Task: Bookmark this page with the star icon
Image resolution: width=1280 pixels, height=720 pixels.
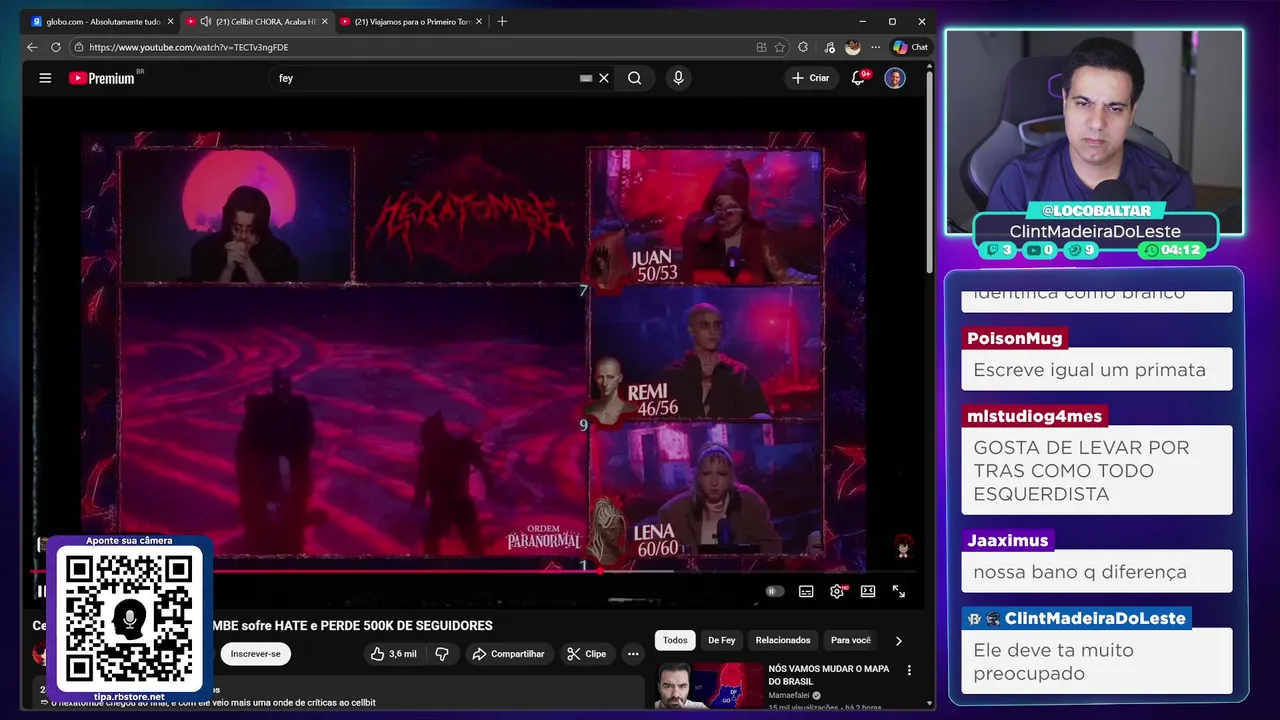Action: [x=779, y=47]
